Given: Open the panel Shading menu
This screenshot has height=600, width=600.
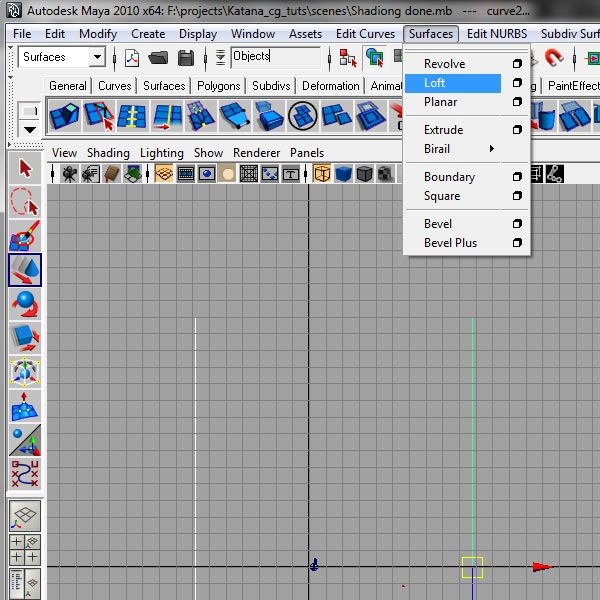Looking at the screenshot, I should pyautogui.click(x=108, y=153).
